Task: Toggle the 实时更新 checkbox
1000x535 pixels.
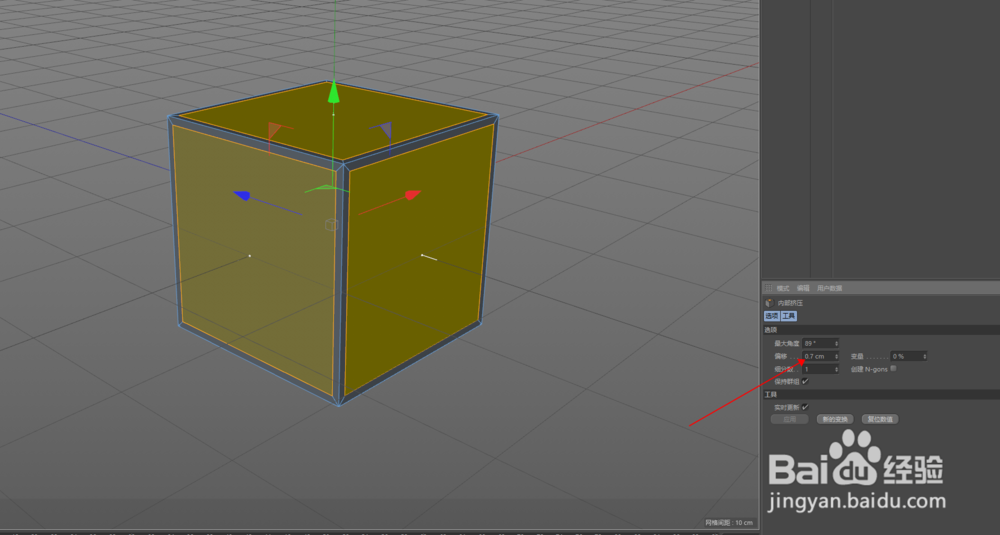Action: 805,407
